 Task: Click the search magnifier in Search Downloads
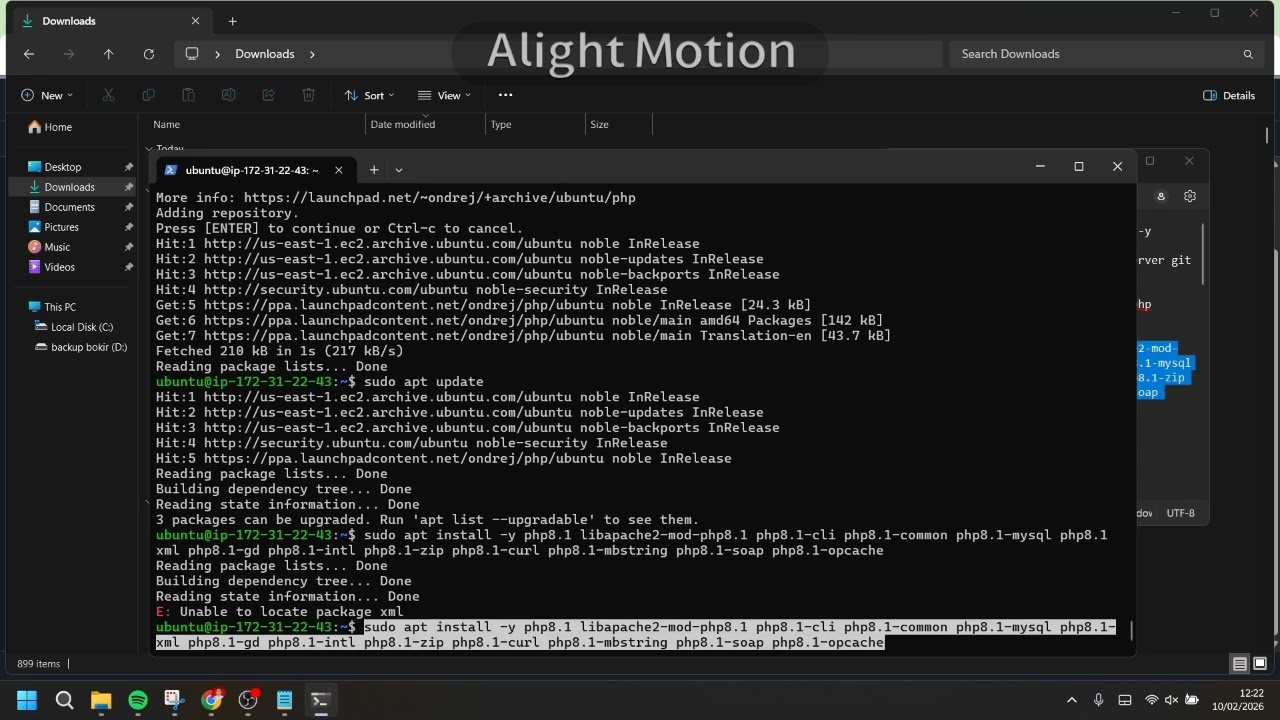tap(1248, 54)
